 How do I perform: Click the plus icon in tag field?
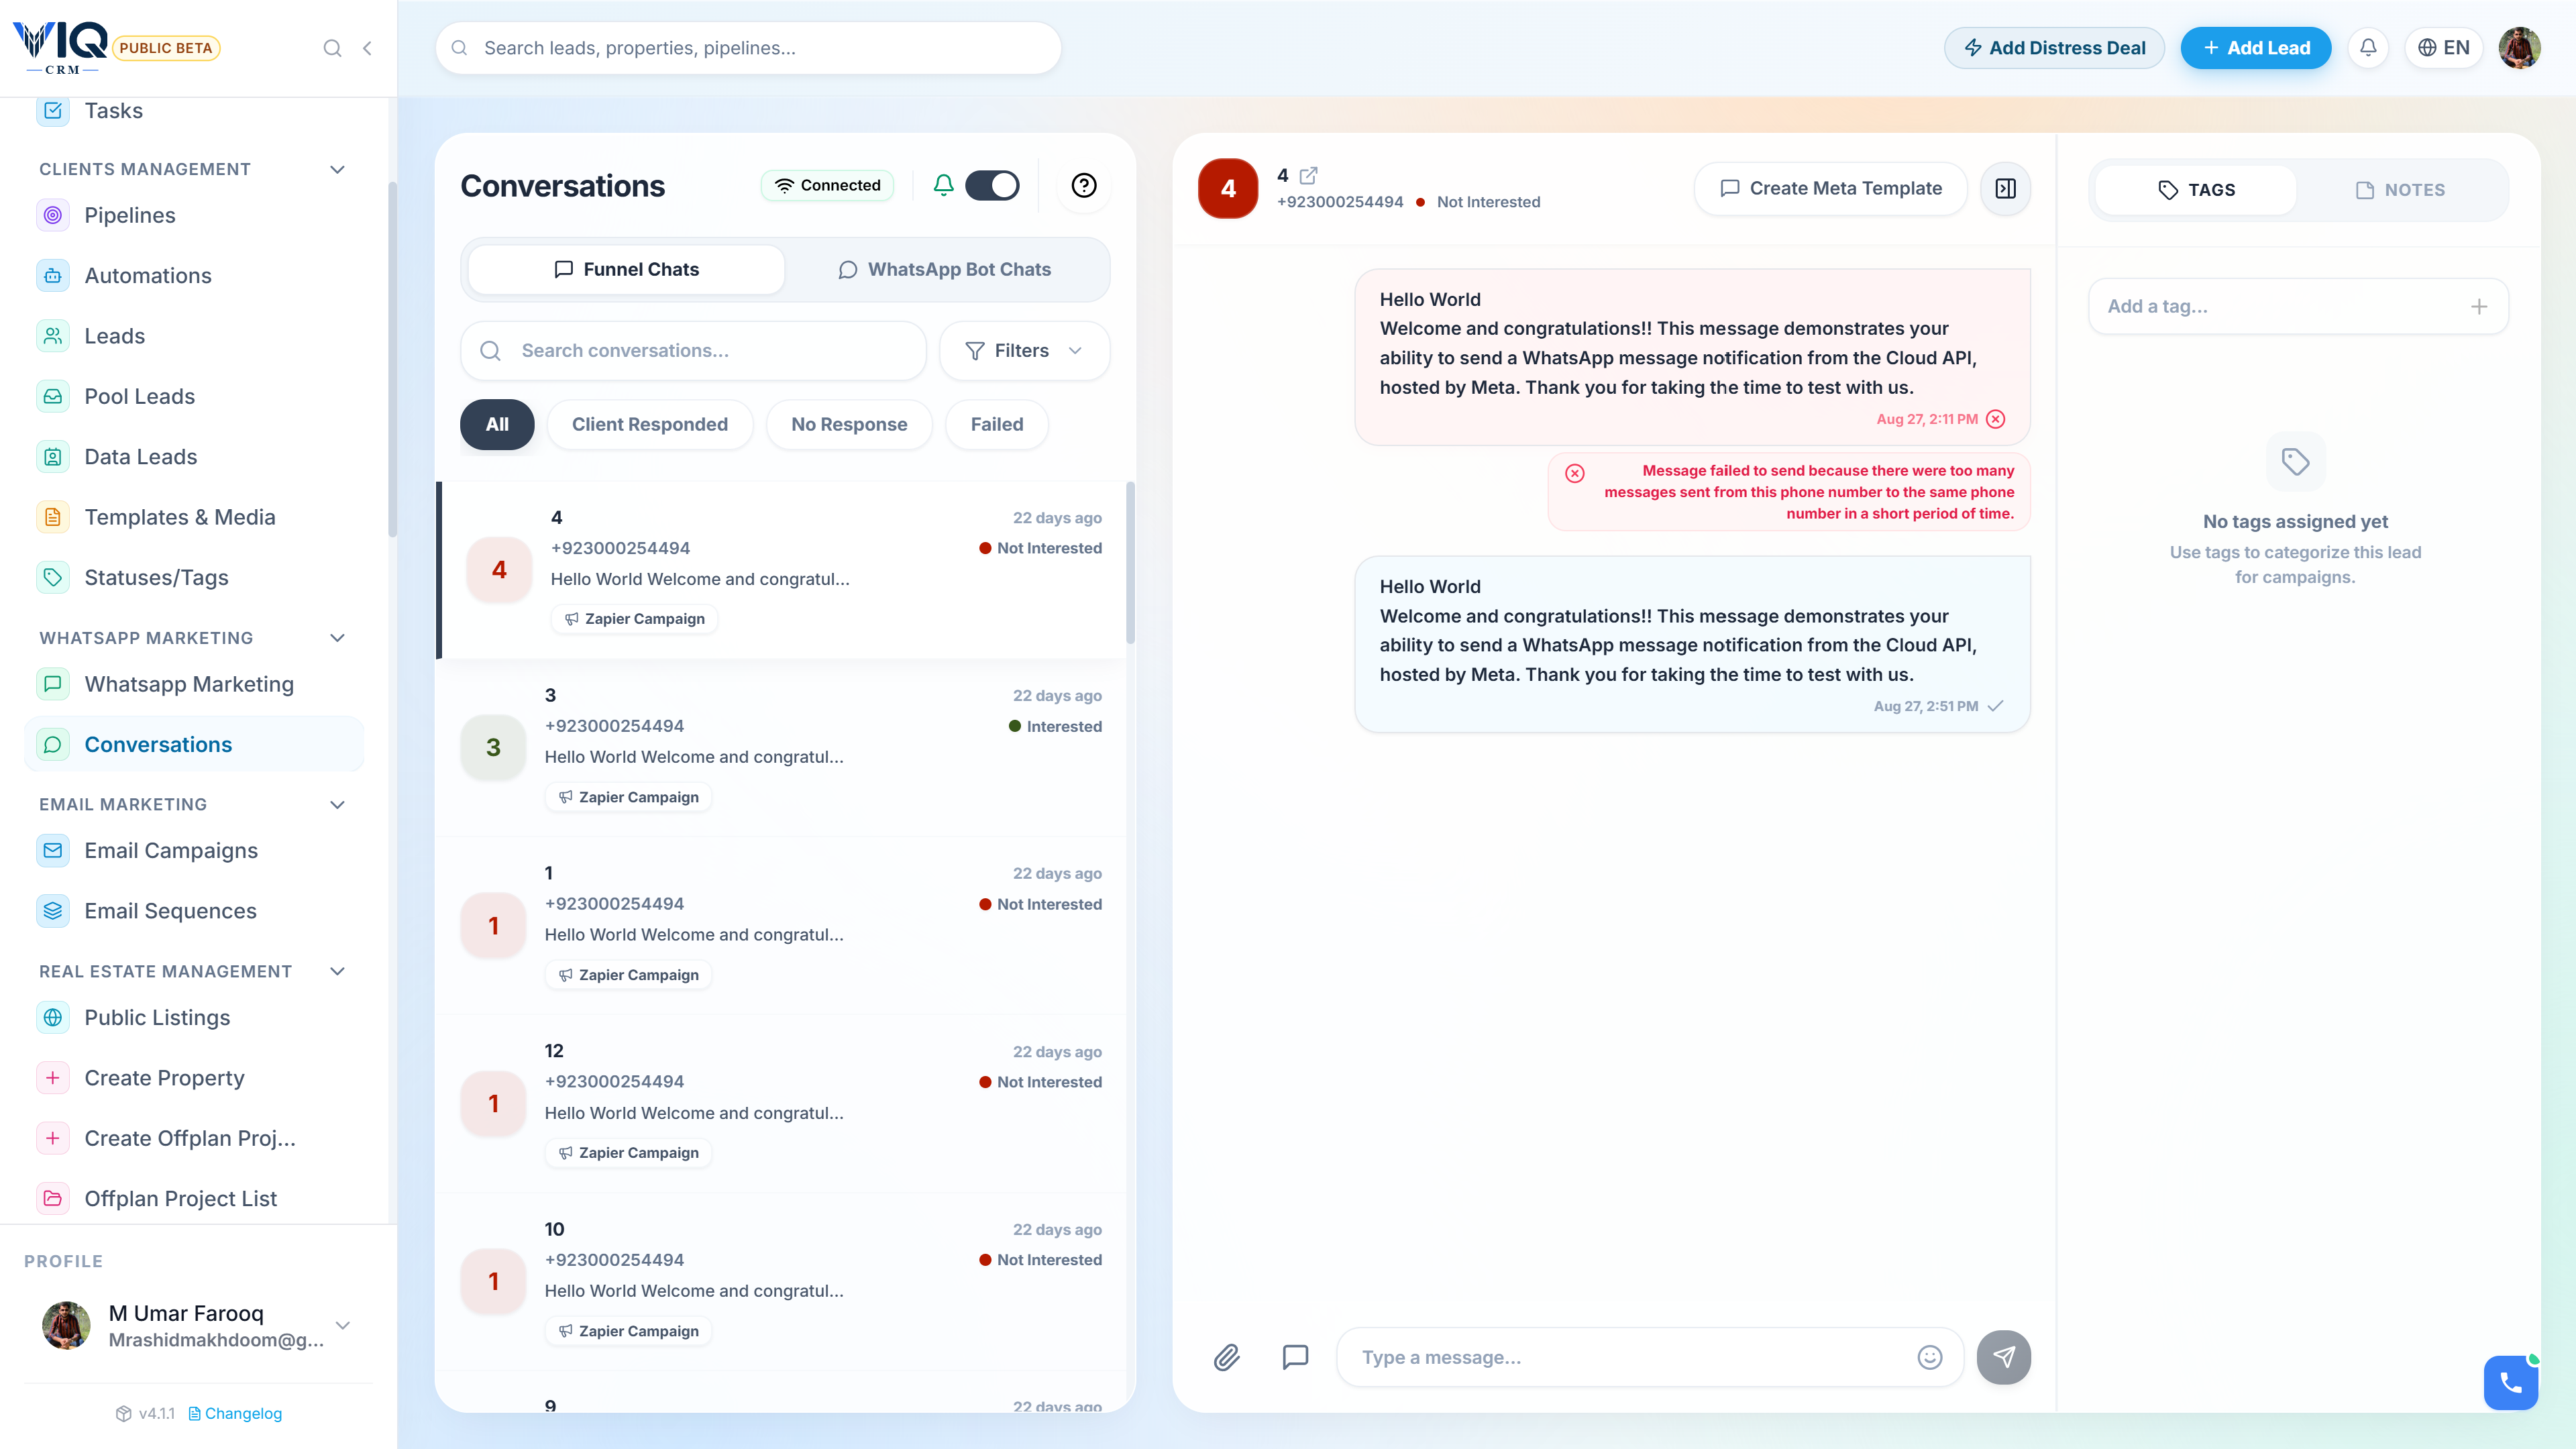click(2479, 307)
